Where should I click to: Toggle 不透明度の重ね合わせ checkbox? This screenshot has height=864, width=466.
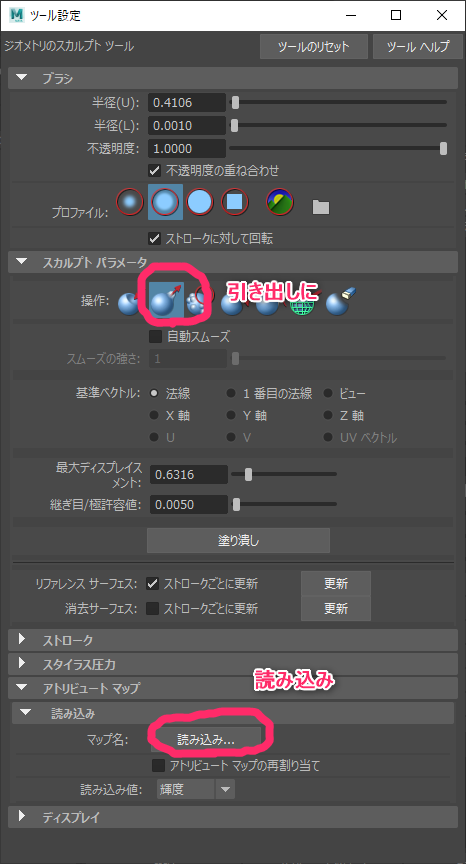coord(155,170)
